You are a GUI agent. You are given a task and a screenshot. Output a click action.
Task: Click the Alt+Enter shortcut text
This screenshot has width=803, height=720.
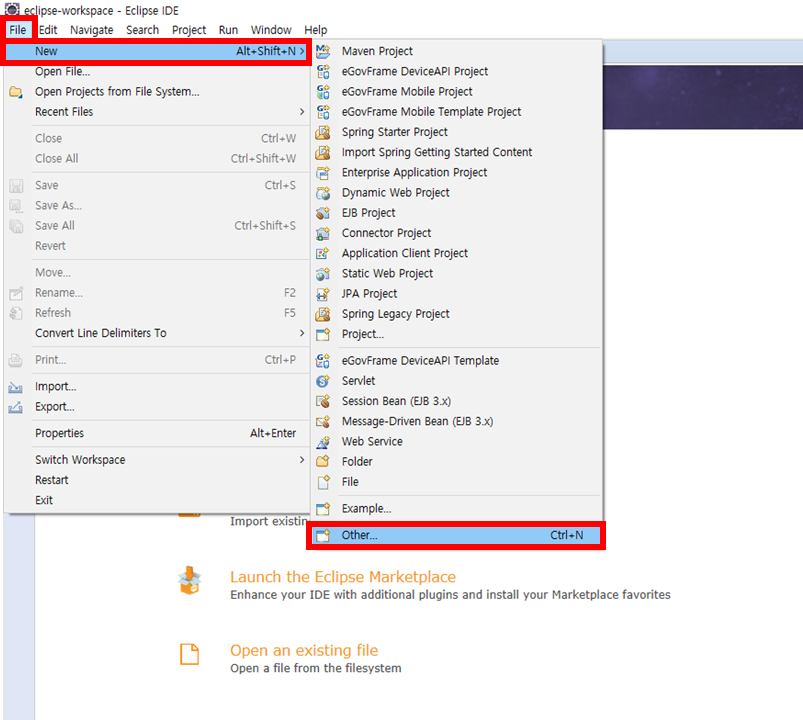pos(273,433)
